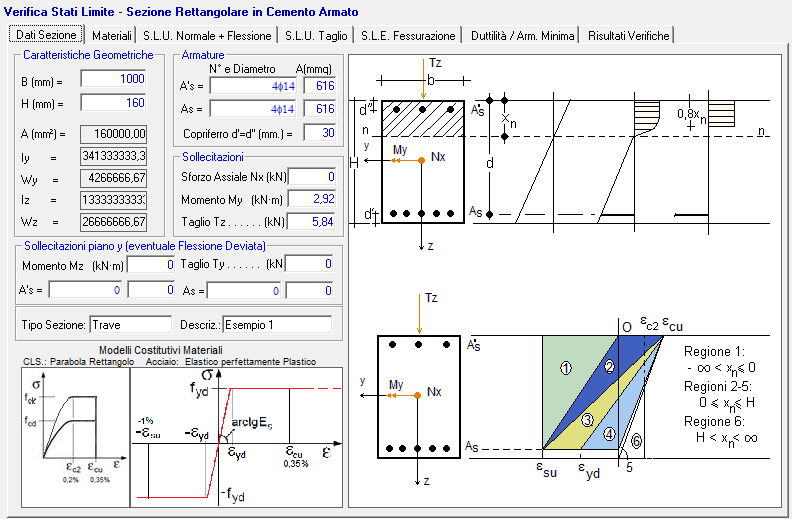
Task: Click Sollecitazioni piano y group title
Action: pyautogui.click(x=145, y=246)
